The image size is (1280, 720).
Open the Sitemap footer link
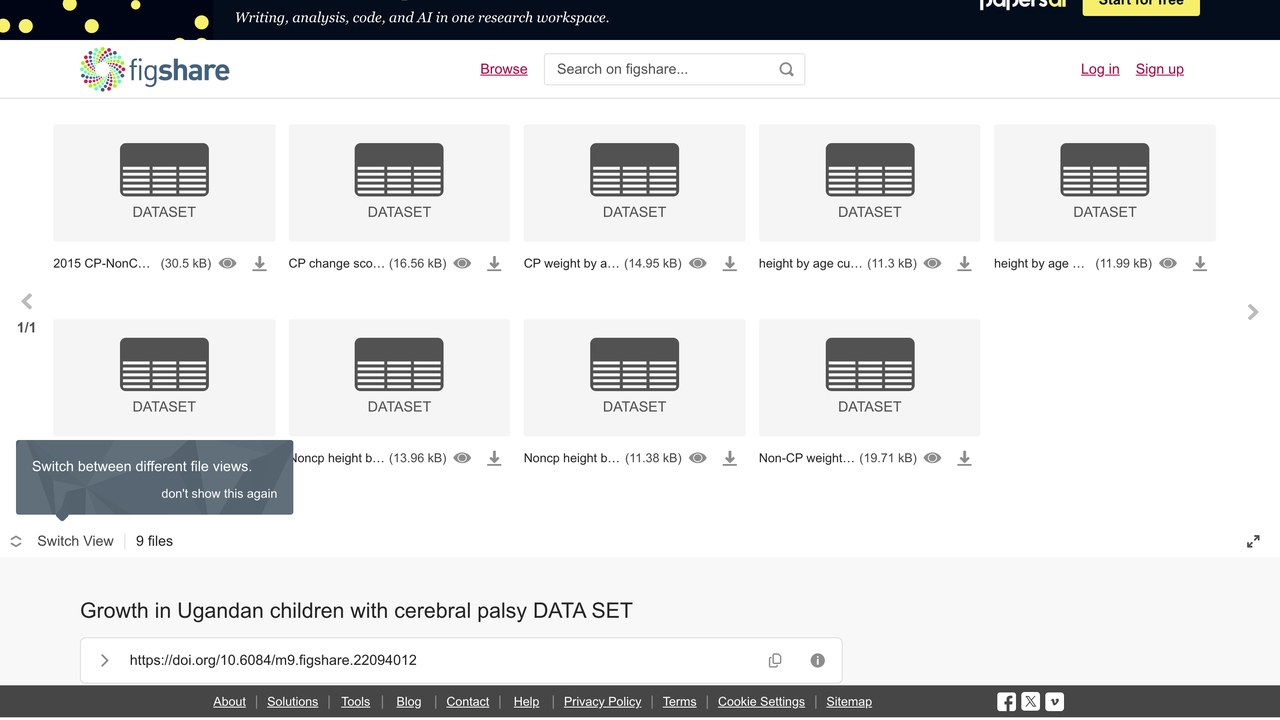[x=849, y=702]
